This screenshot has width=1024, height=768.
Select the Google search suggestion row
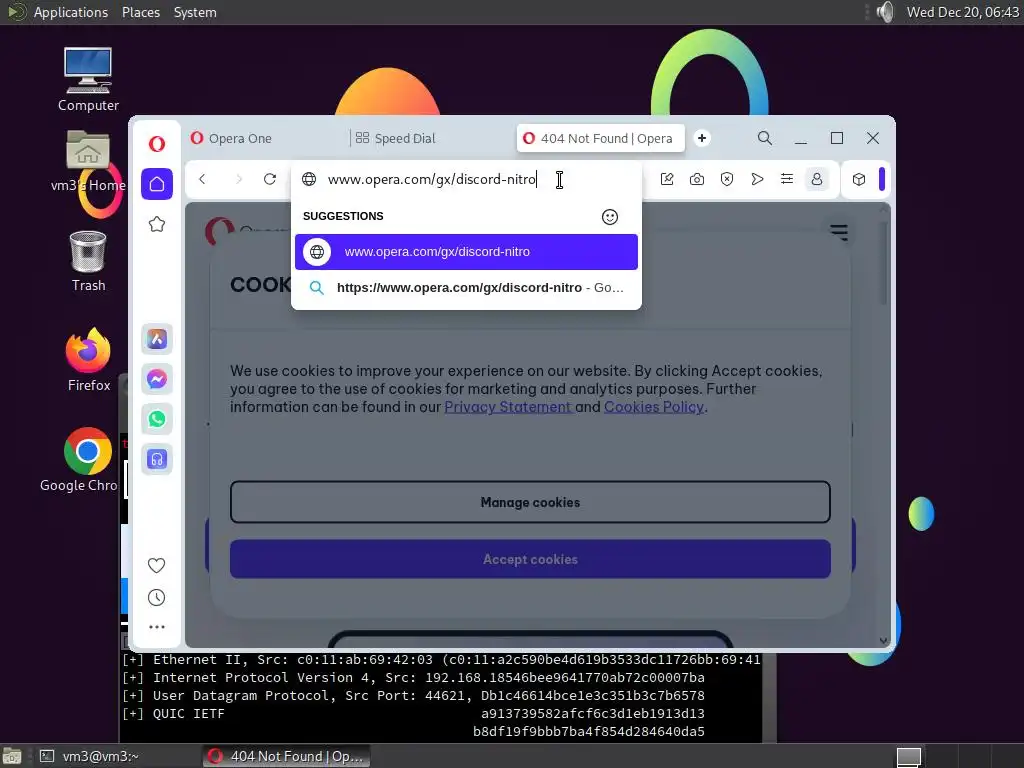[466, 287]
